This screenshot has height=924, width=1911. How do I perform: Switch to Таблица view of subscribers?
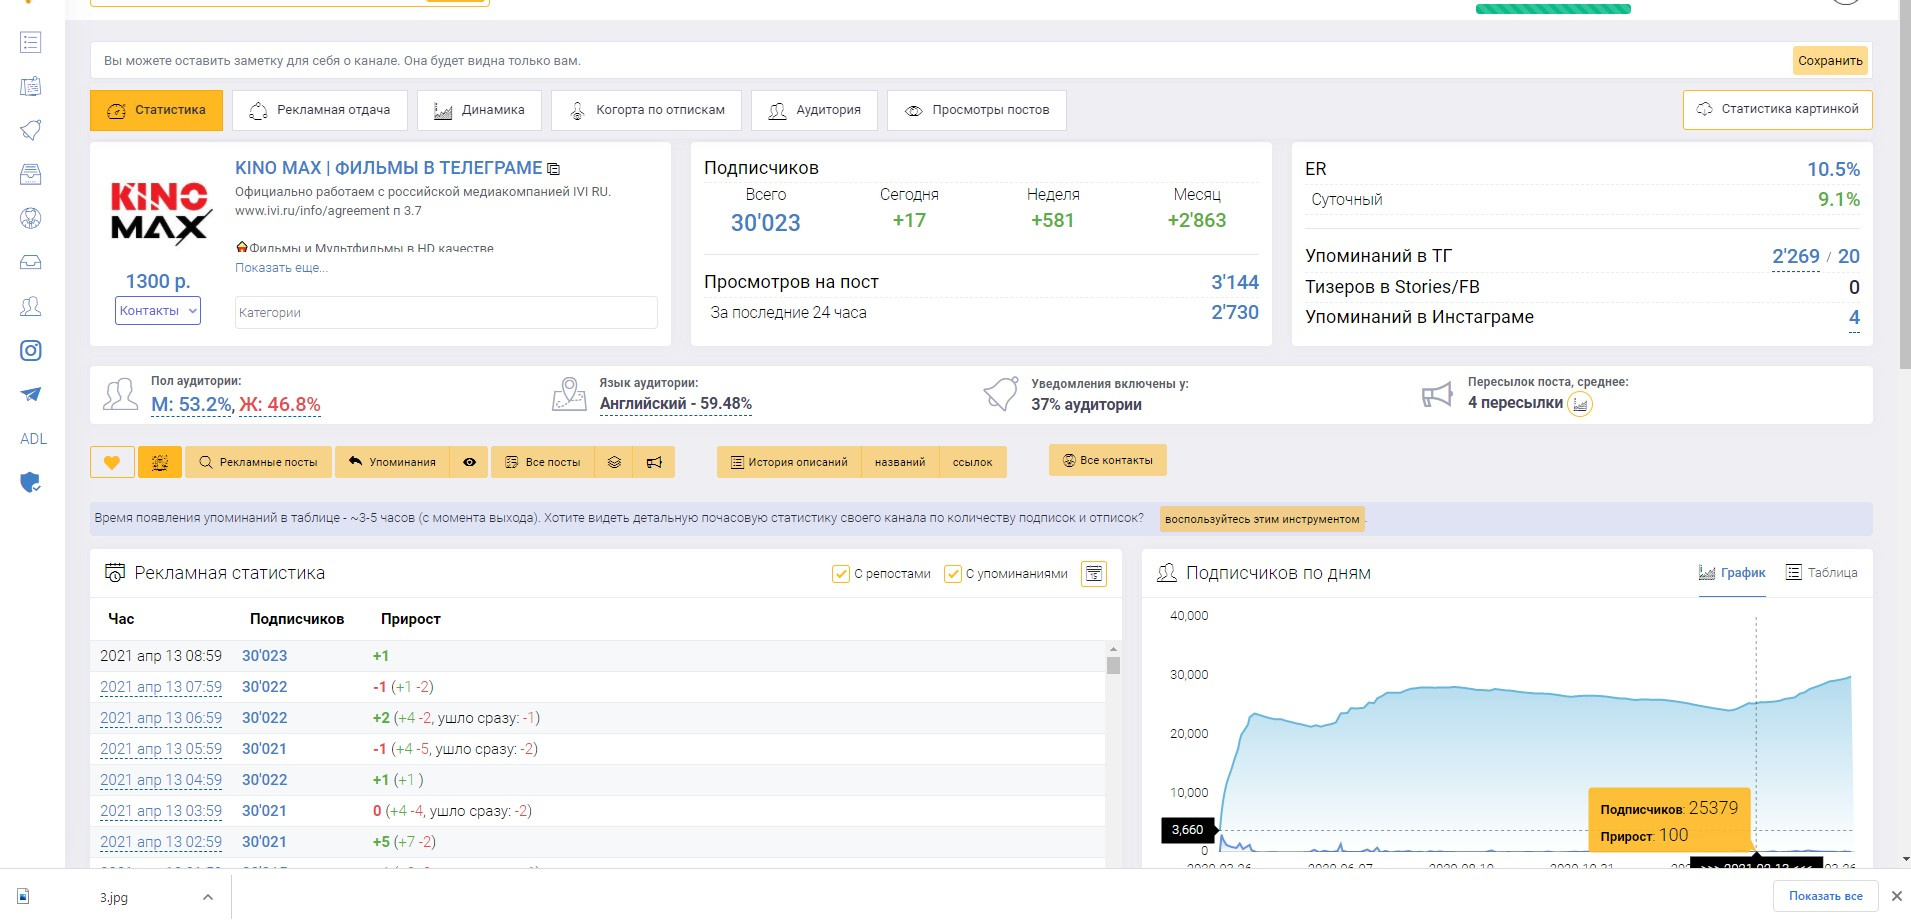[x=1821, y=573]
